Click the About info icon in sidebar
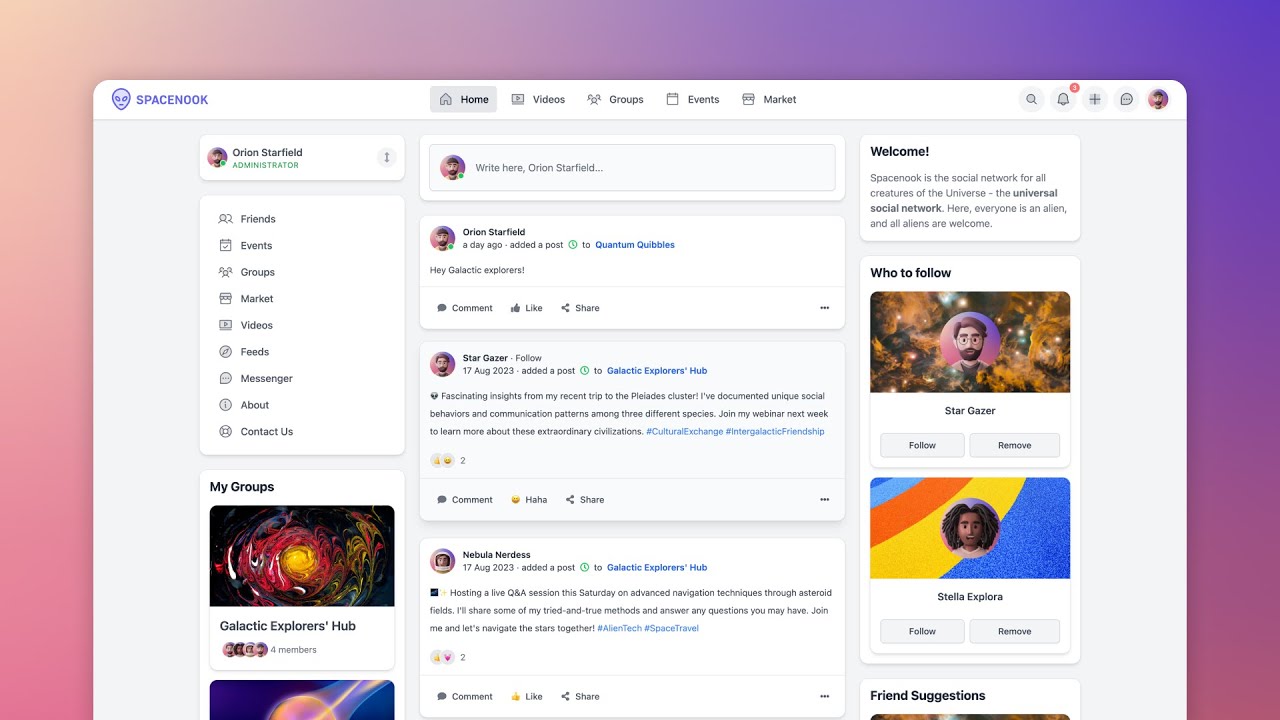 [x=225, y=405]
